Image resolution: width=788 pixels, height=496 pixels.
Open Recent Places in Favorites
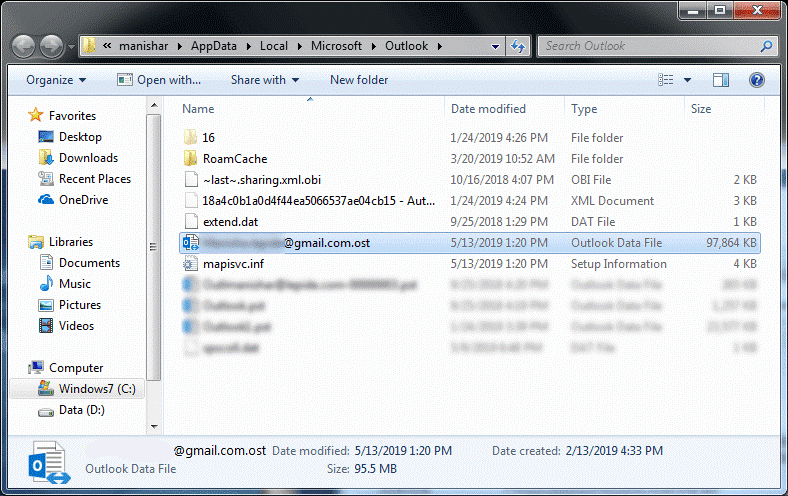[94, 179]
